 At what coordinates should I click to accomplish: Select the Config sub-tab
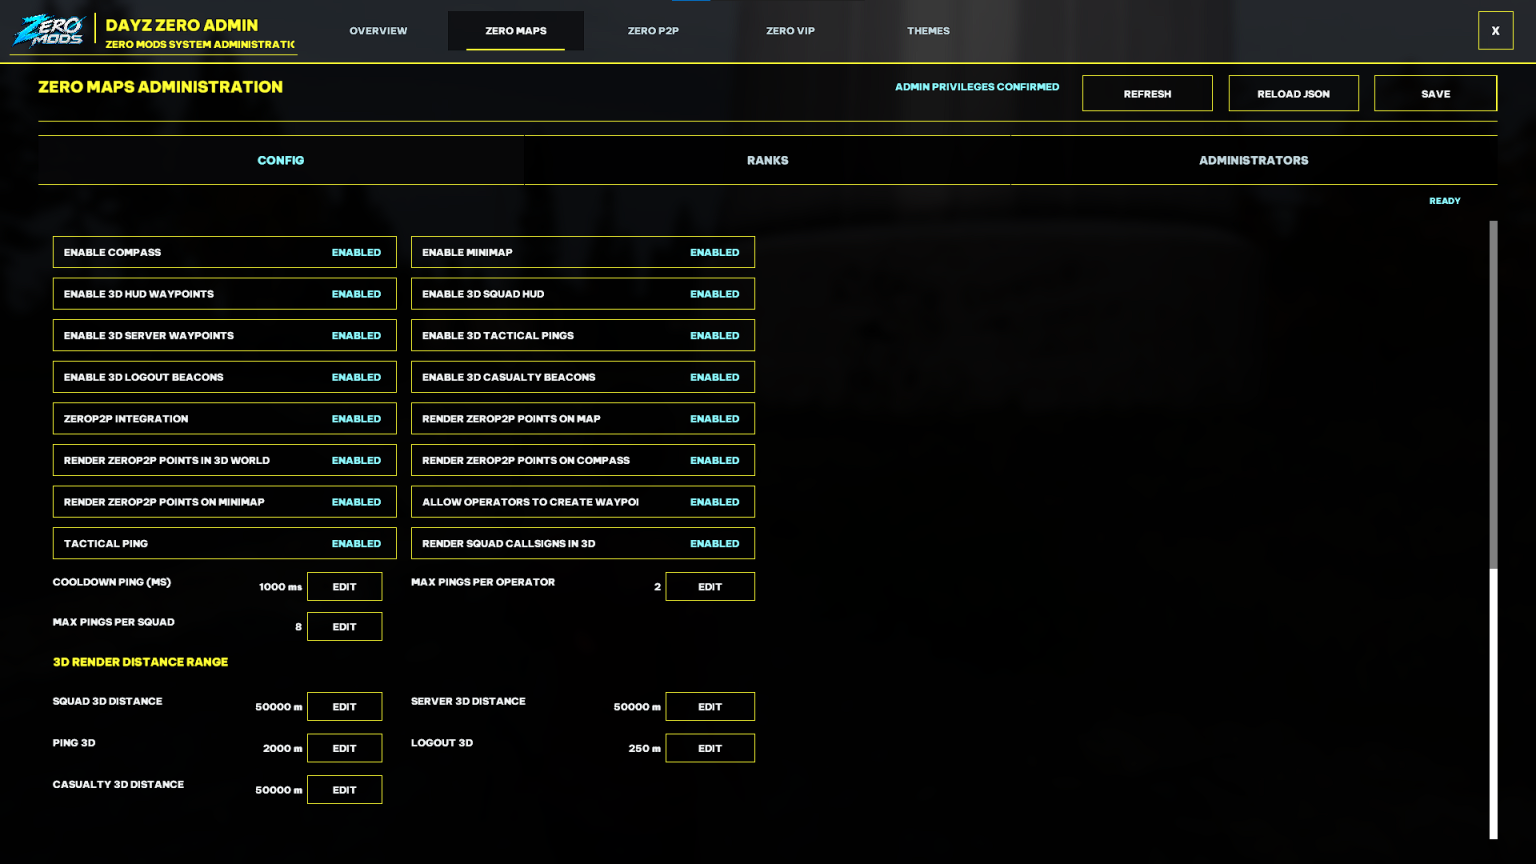(x=281, y=160)
